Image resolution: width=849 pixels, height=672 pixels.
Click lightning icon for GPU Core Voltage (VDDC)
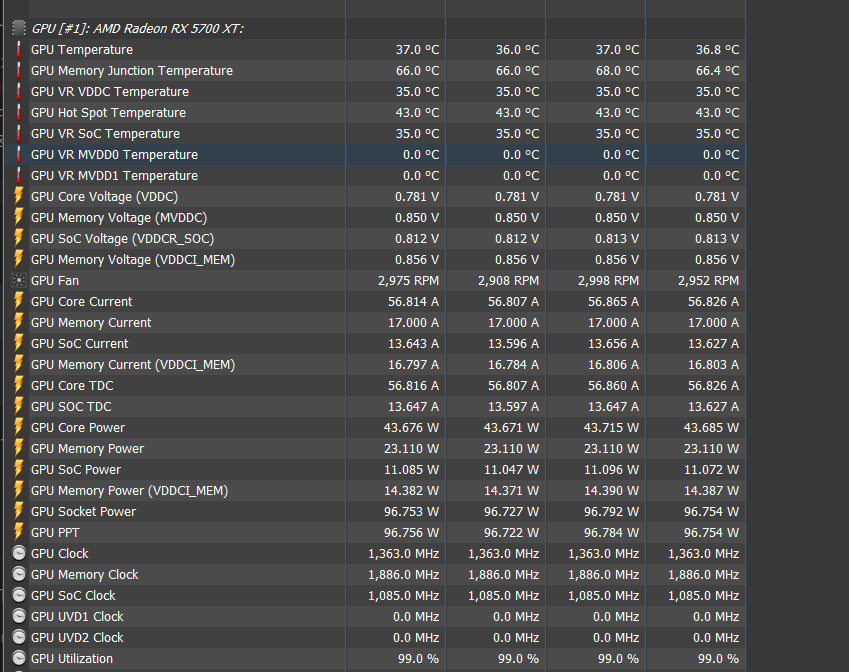(19, 197)
